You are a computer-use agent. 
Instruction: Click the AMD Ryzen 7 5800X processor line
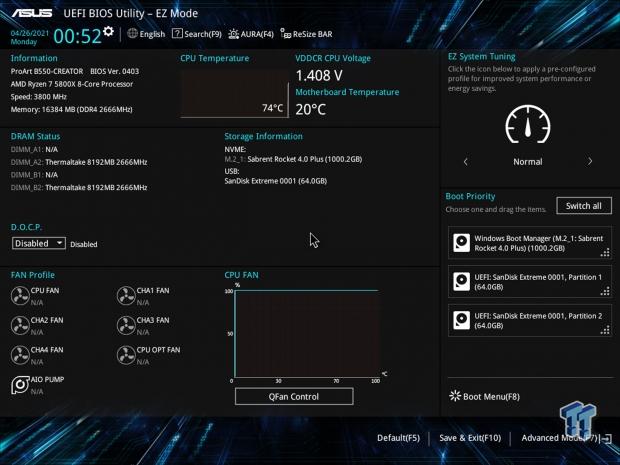72,84
